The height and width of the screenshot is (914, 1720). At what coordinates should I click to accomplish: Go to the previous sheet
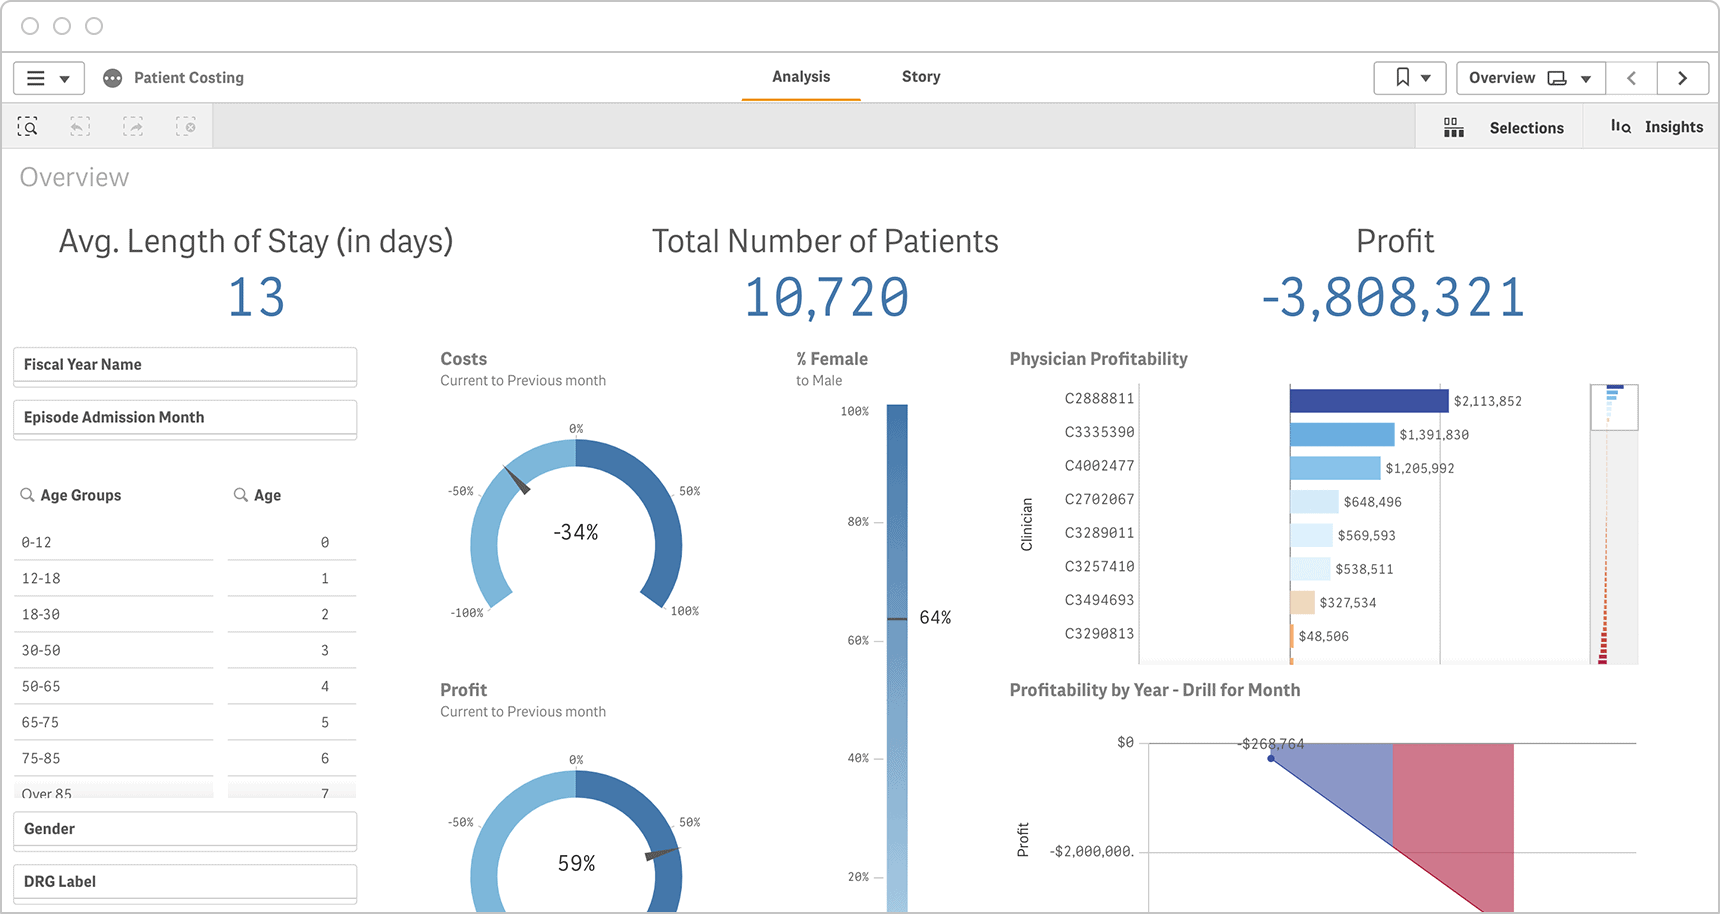[x=1631, y=78]
